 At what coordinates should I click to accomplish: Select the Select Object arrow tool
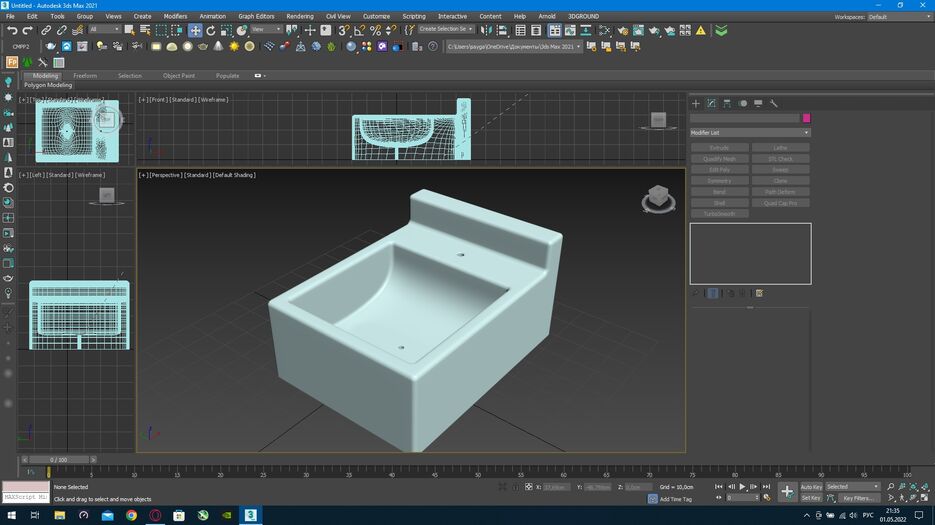(x=129, y=30)
